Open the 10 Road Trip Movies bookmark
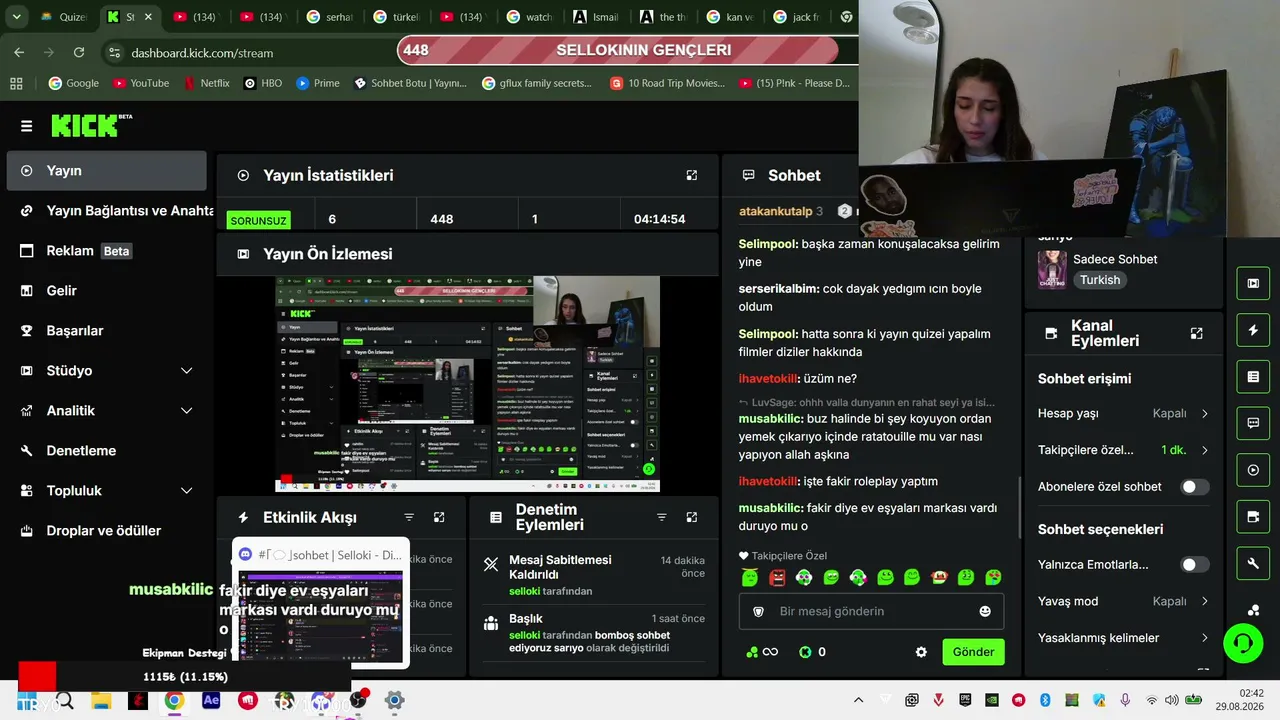This screenshot has height=720, width=1280. pyautogui.click(x=668, y=83)
